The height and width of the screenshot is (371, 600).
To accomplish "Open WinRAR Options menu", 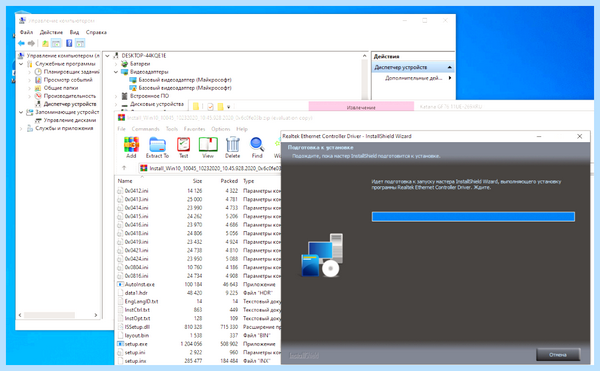I will [220, 129].
